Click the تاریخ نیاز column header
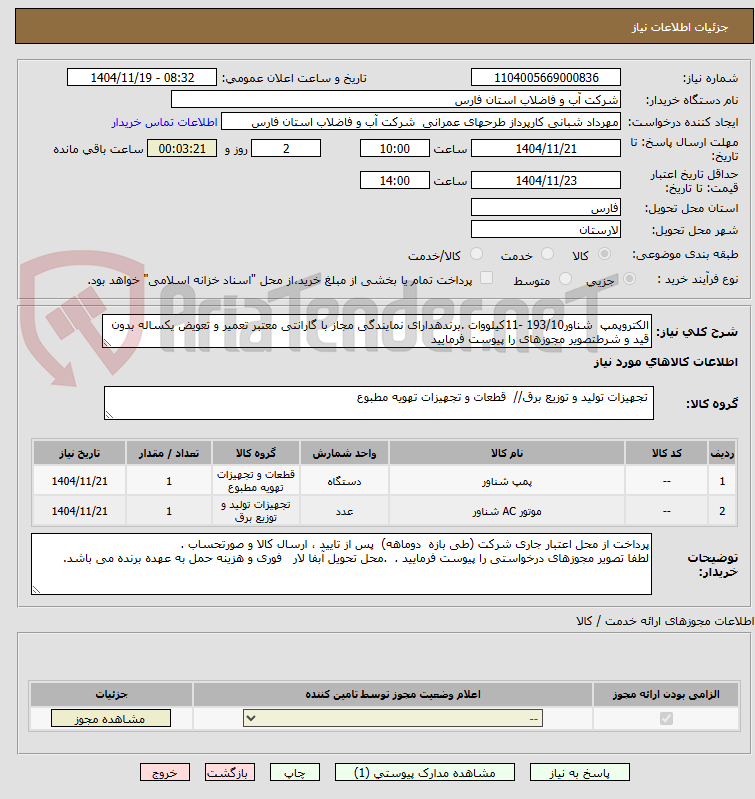 [x=79, y=453]
